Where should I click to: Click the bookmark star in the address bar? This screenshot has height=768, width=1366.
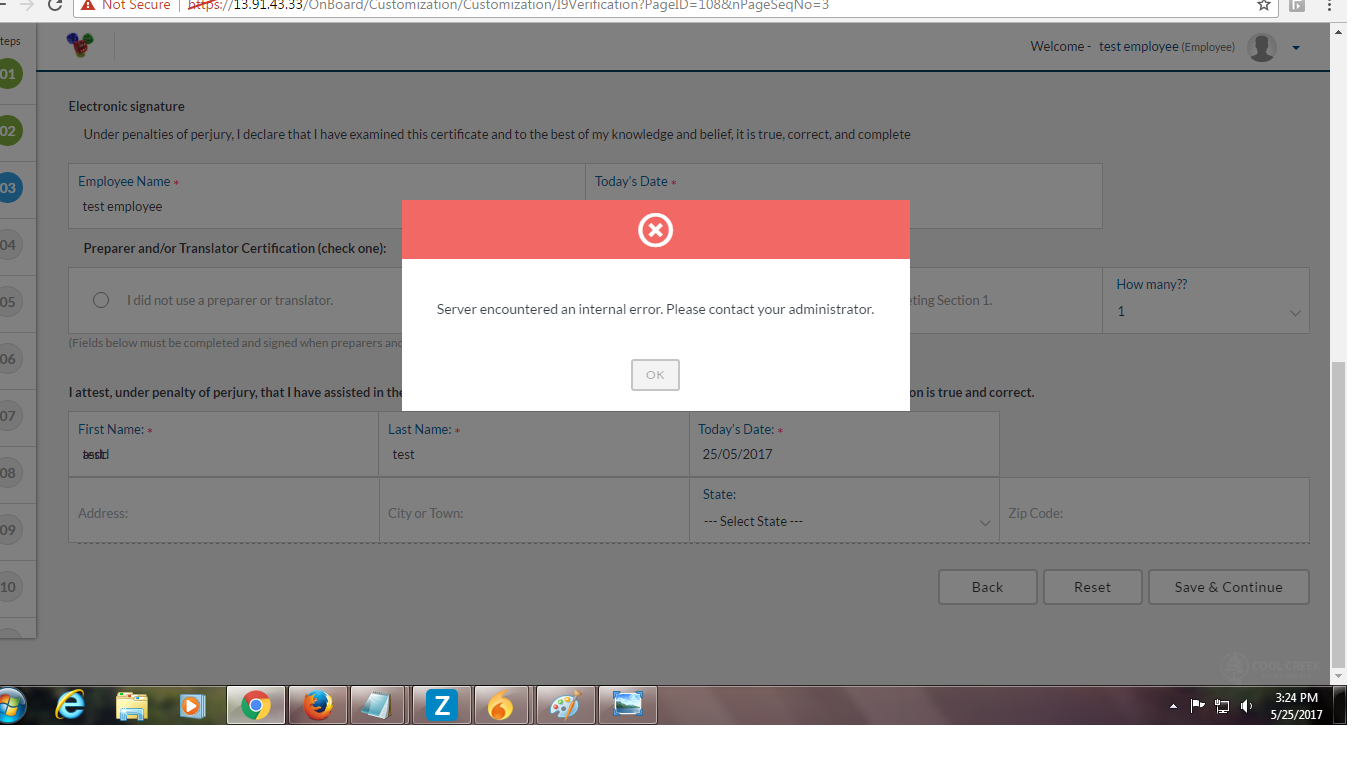1262,6
